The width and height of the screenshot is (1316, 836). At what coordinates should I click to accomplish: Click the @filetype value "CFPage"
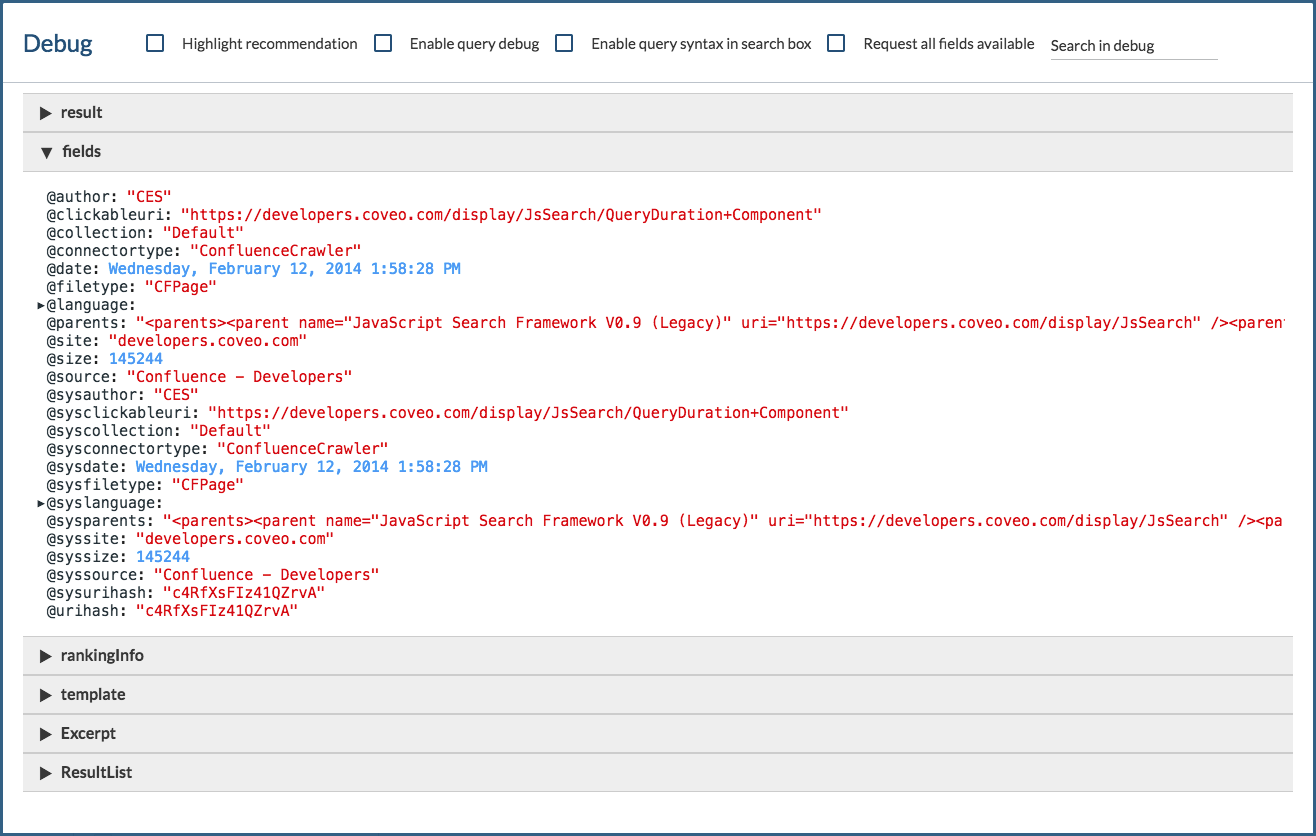tap(181, 287)
